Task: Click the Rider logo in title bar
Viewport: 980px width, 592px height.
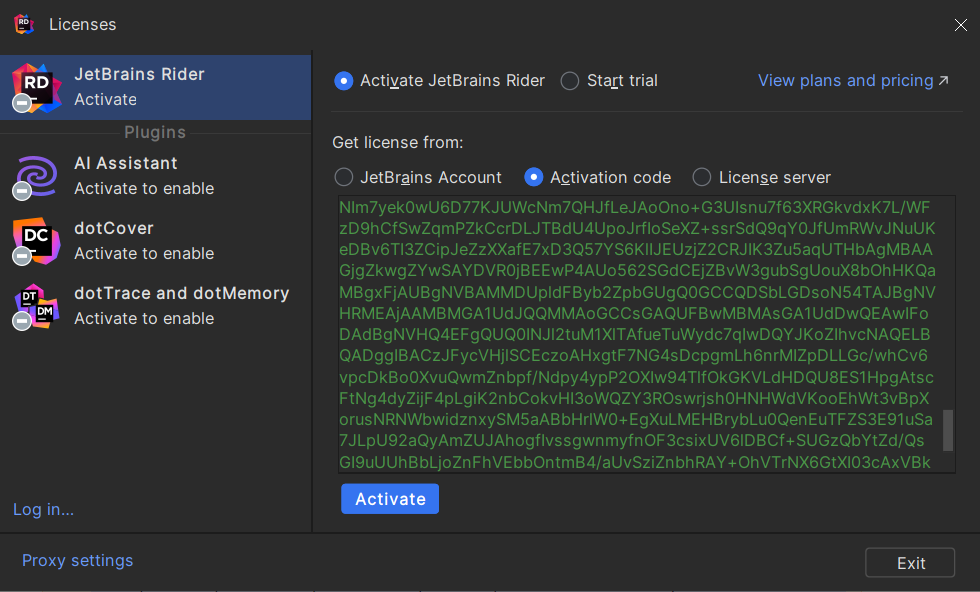Action: 24,24
